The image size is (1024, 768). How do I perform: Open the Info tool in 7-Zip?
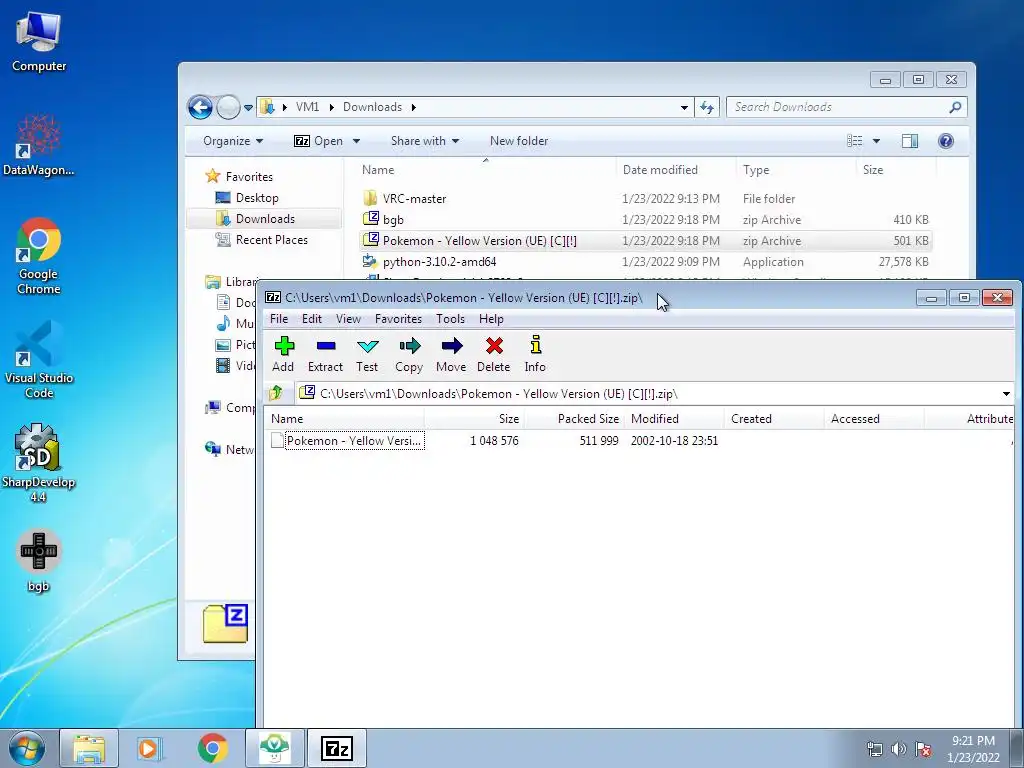pyautogui.click(x=535, y=354)
